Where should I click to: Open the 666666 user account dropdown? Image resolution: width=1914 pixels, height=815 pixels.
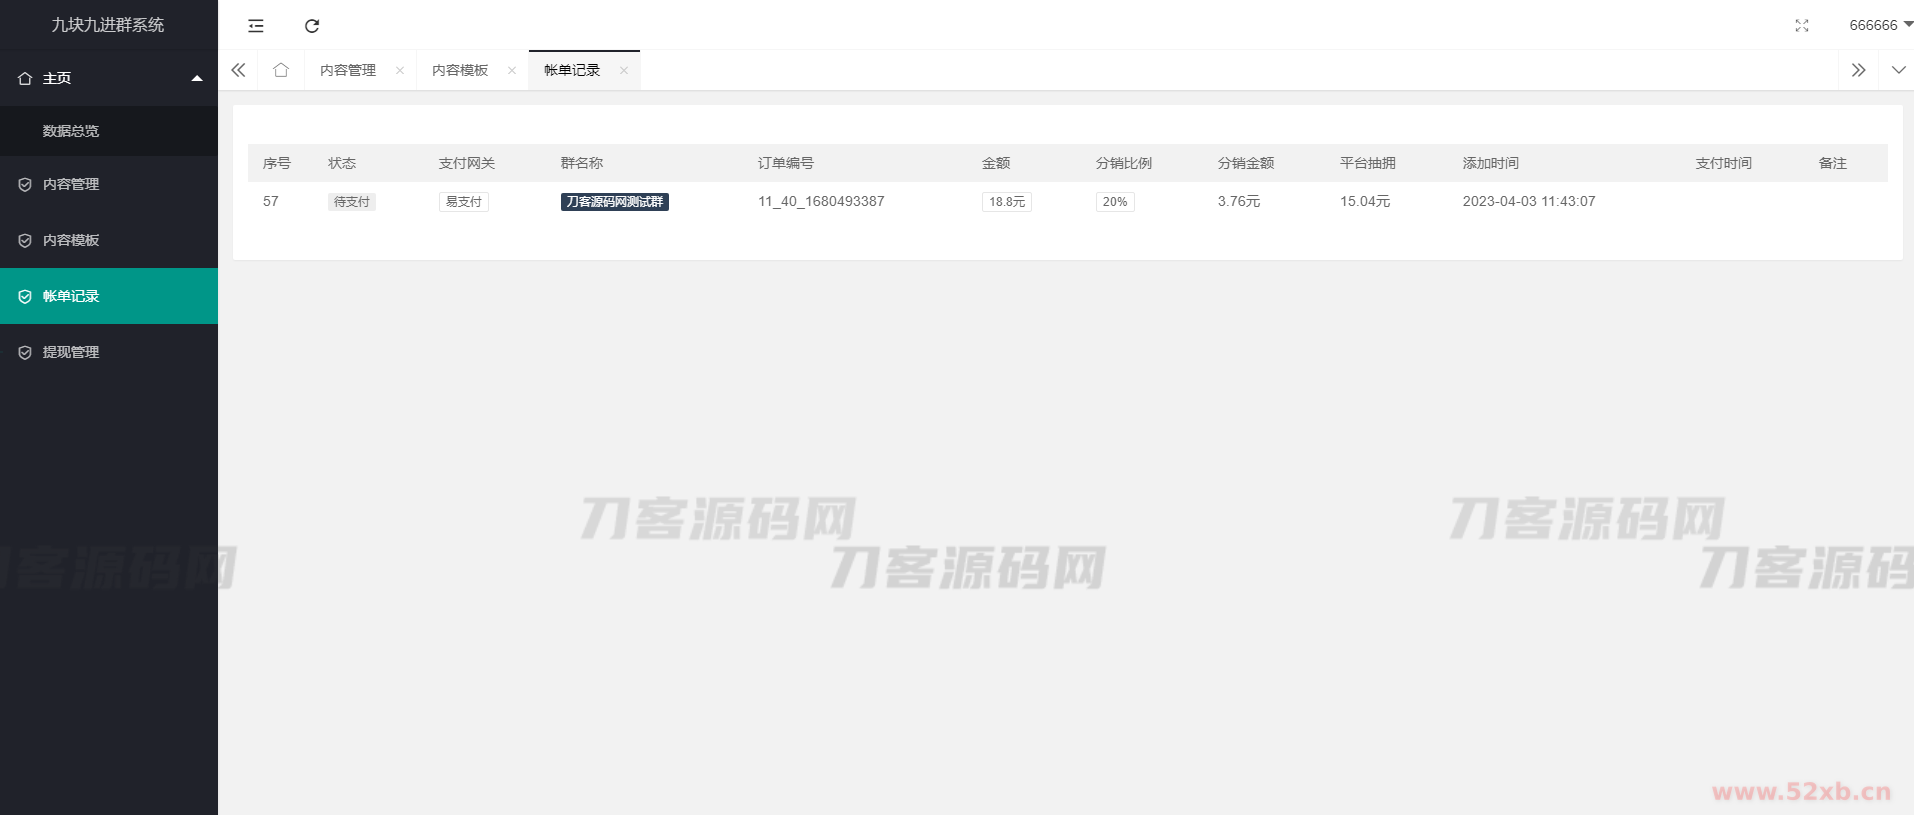click(x=1879, y=25)
